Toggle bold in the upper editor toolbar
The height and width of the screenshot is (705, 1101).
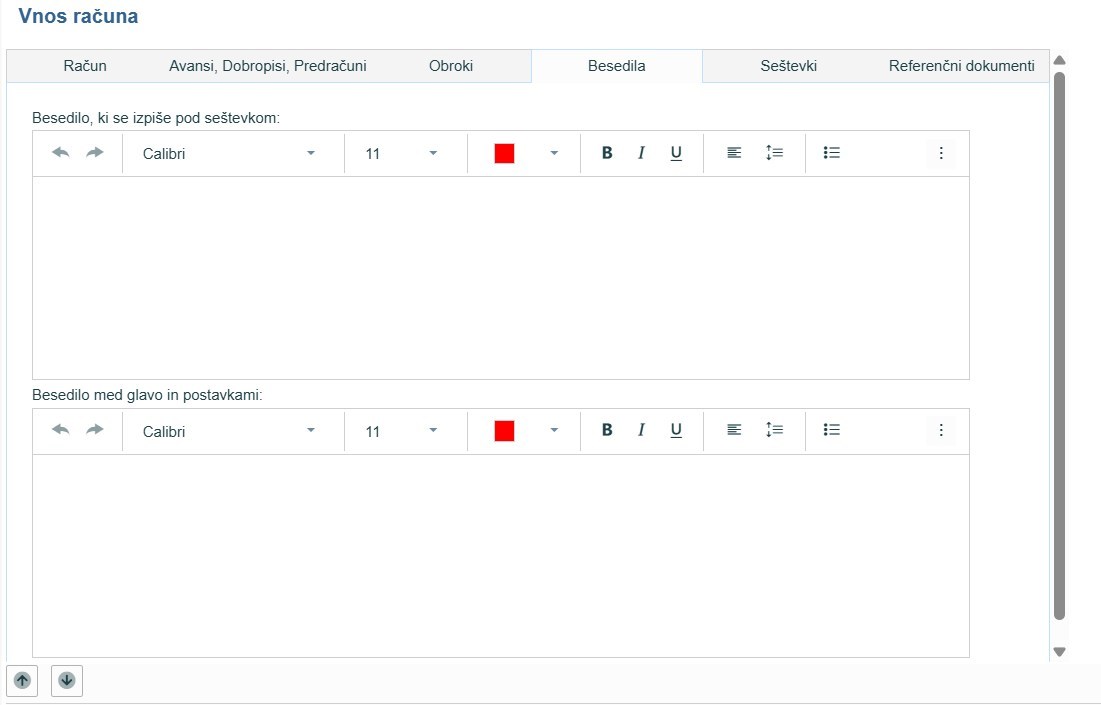click(x=607, y=153)
